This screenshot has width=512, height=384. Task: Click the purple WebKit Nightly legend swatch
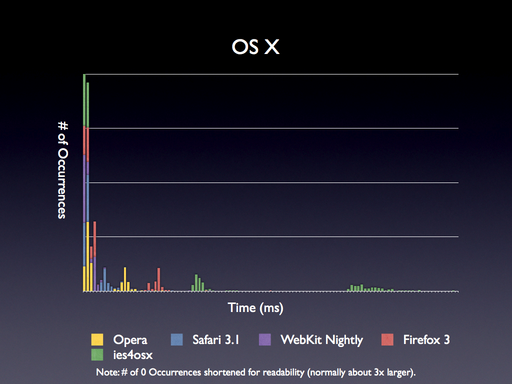tap(265, 340)
